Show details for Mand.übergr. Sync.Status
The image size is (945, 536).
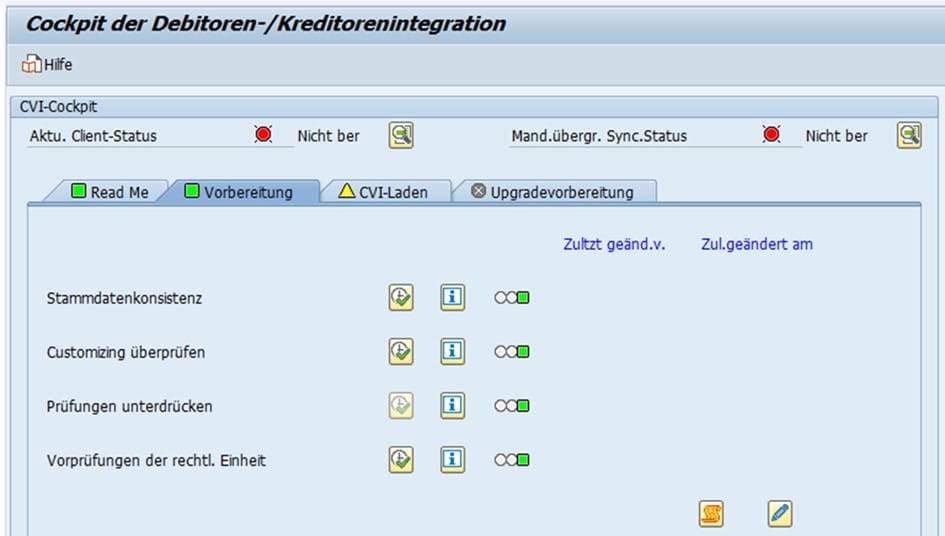point(909,135)
